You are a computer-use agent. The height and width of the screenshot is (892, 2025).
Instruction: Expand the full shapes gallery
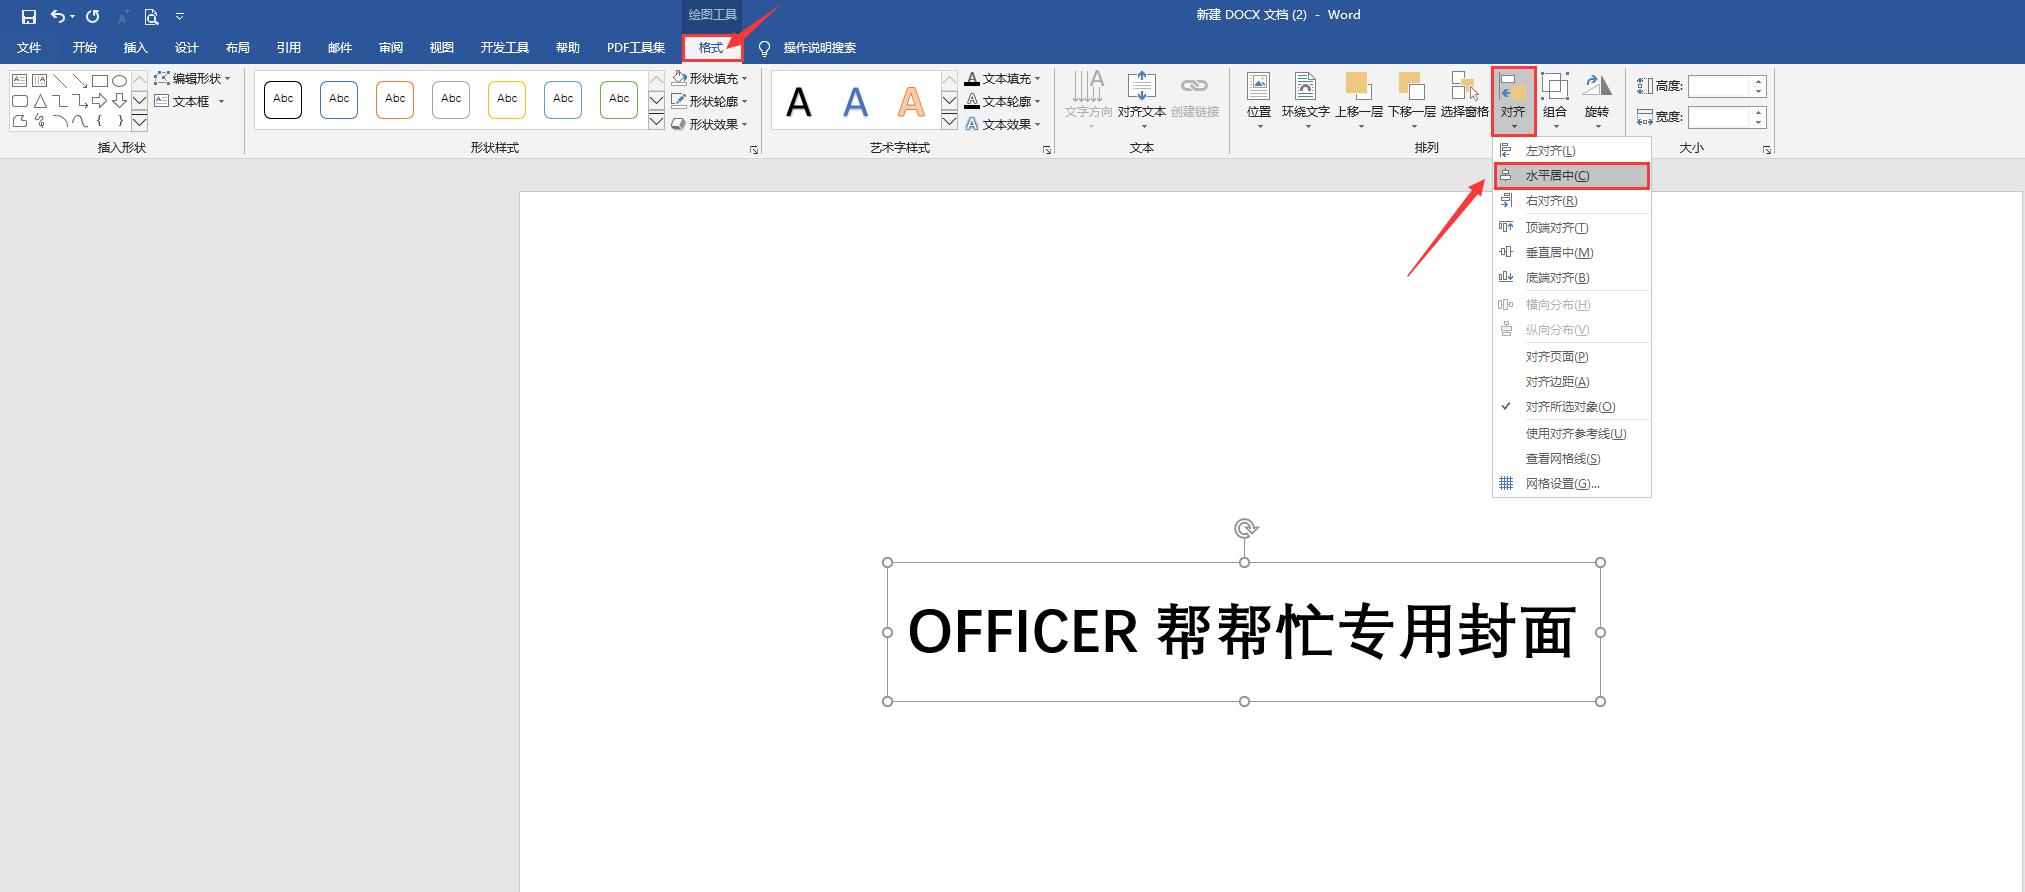[140, 122]
